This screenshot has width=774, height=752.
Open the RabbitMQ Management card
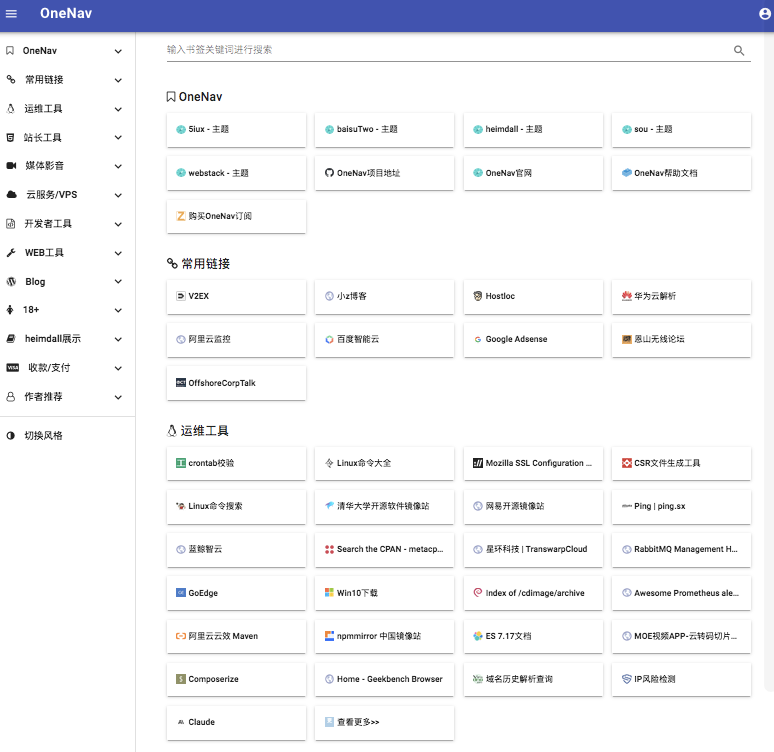[681, 550]
